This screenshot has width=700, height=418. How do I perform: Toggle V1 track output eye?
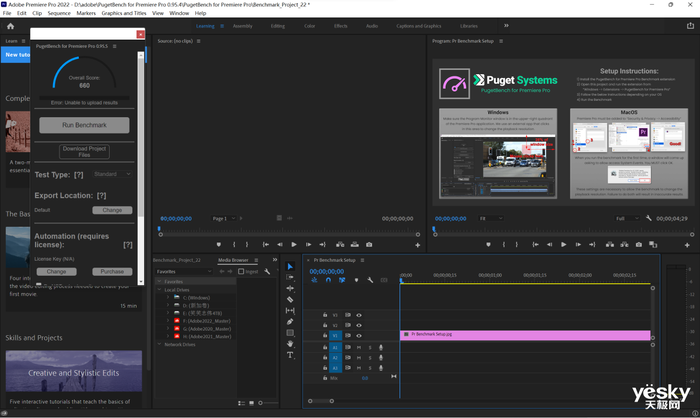(x=359, y=336)
